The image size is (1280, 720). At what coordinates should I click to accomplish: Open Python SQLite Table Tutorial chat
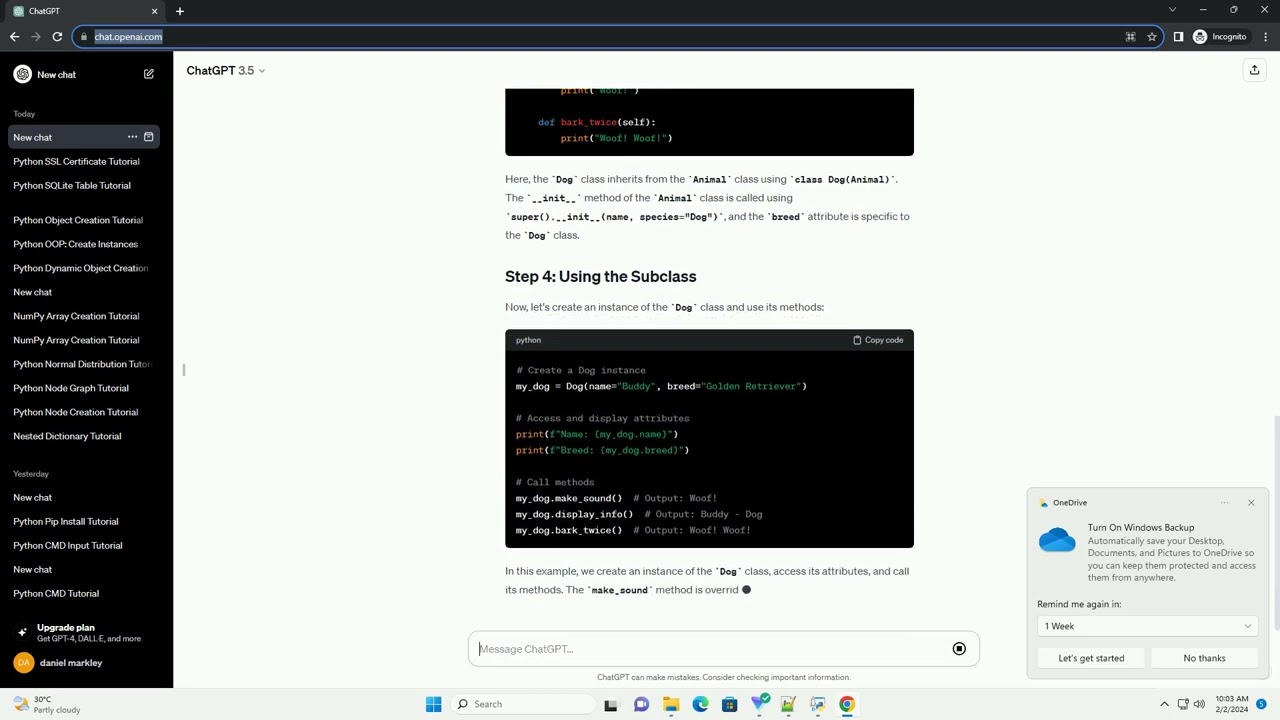point(72,185)
